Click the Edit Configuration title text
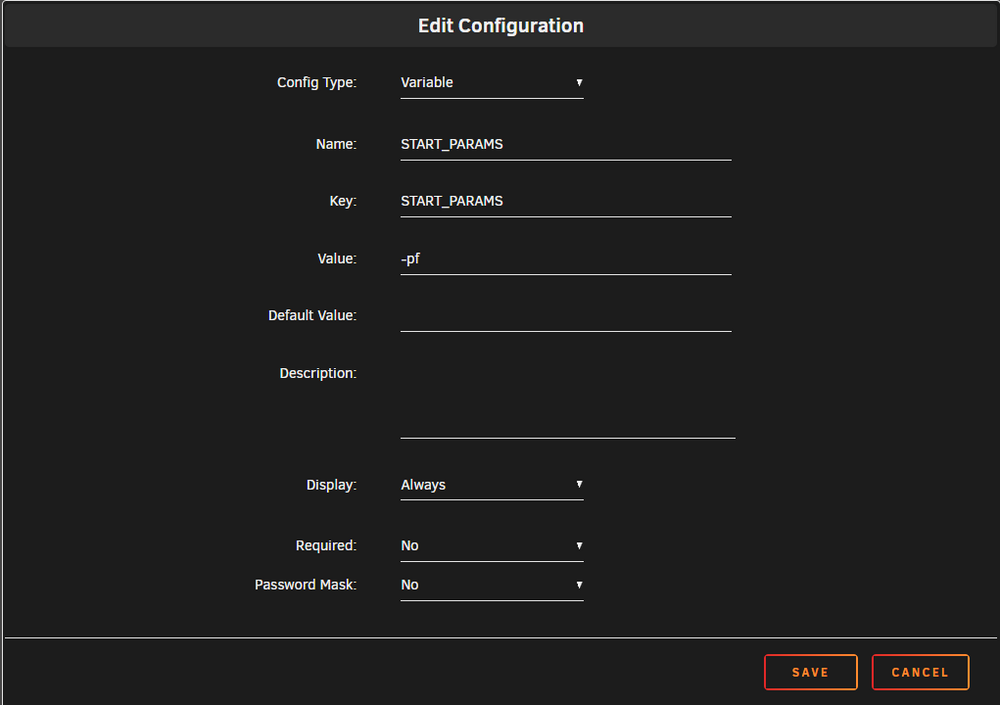The height and width of the screenshot is (705, 1000). 501,26
